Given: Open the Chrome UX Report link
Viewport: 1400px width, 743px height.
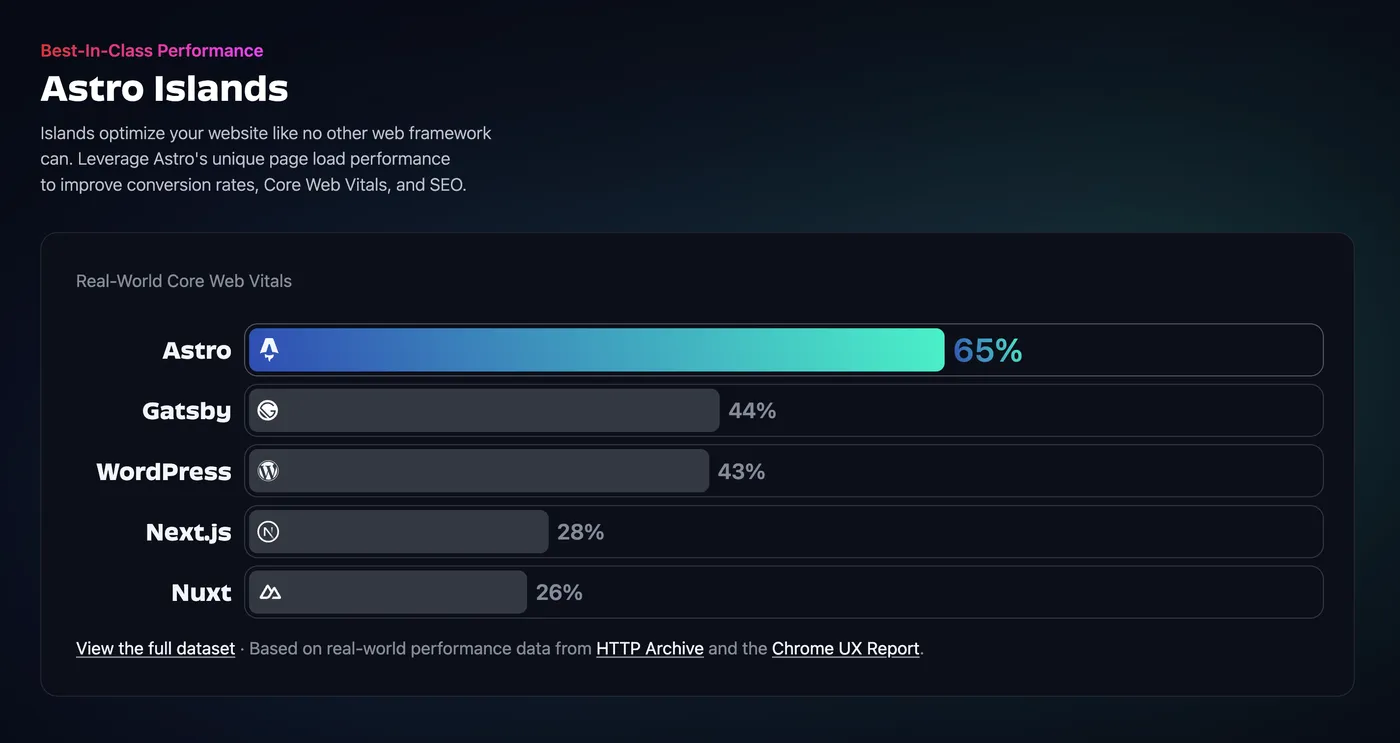Looking at the screenshot, I should pos(845,648).
